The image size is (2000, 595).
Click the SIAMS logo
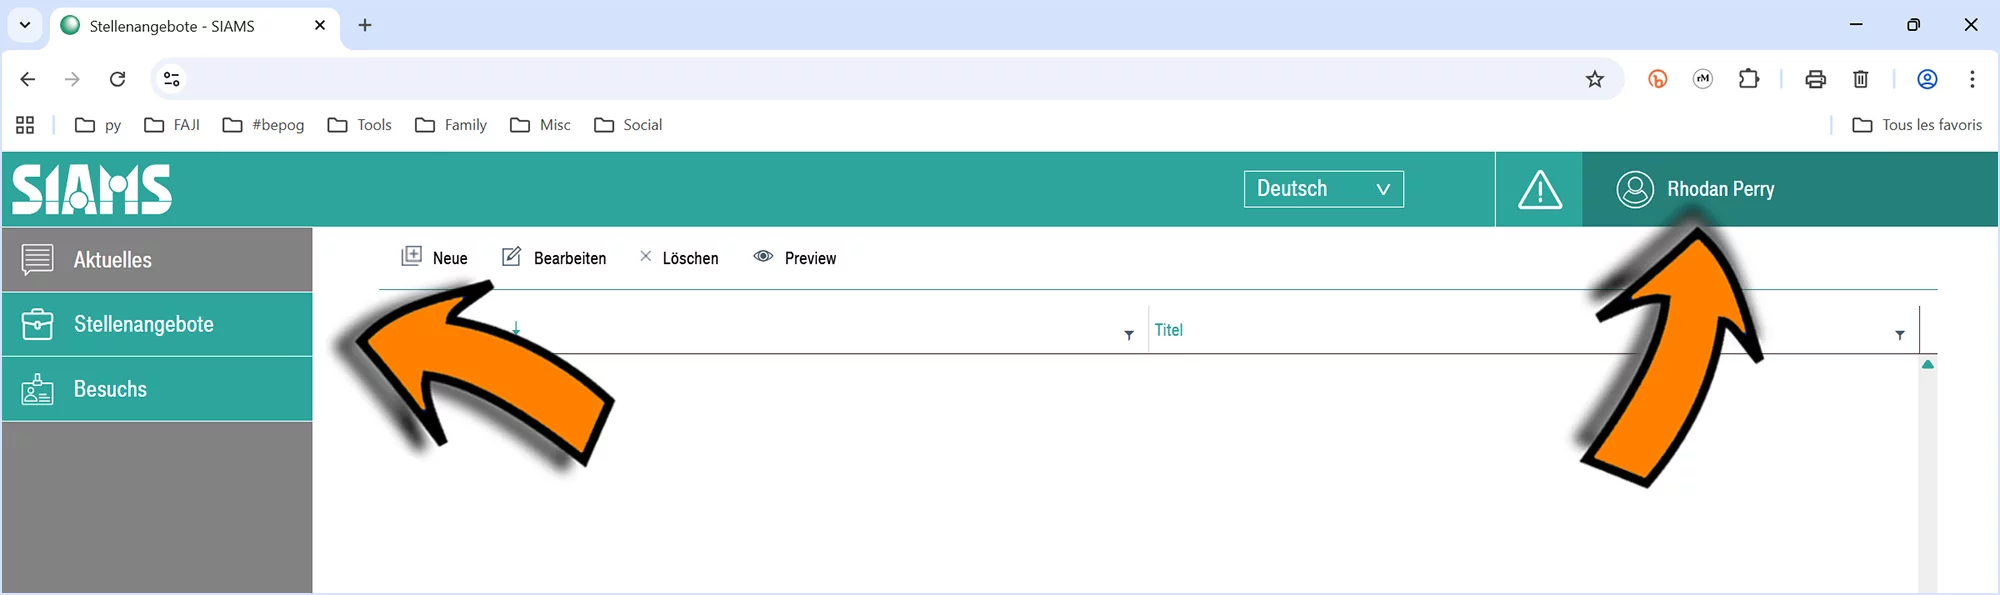[x=92, y=189]
